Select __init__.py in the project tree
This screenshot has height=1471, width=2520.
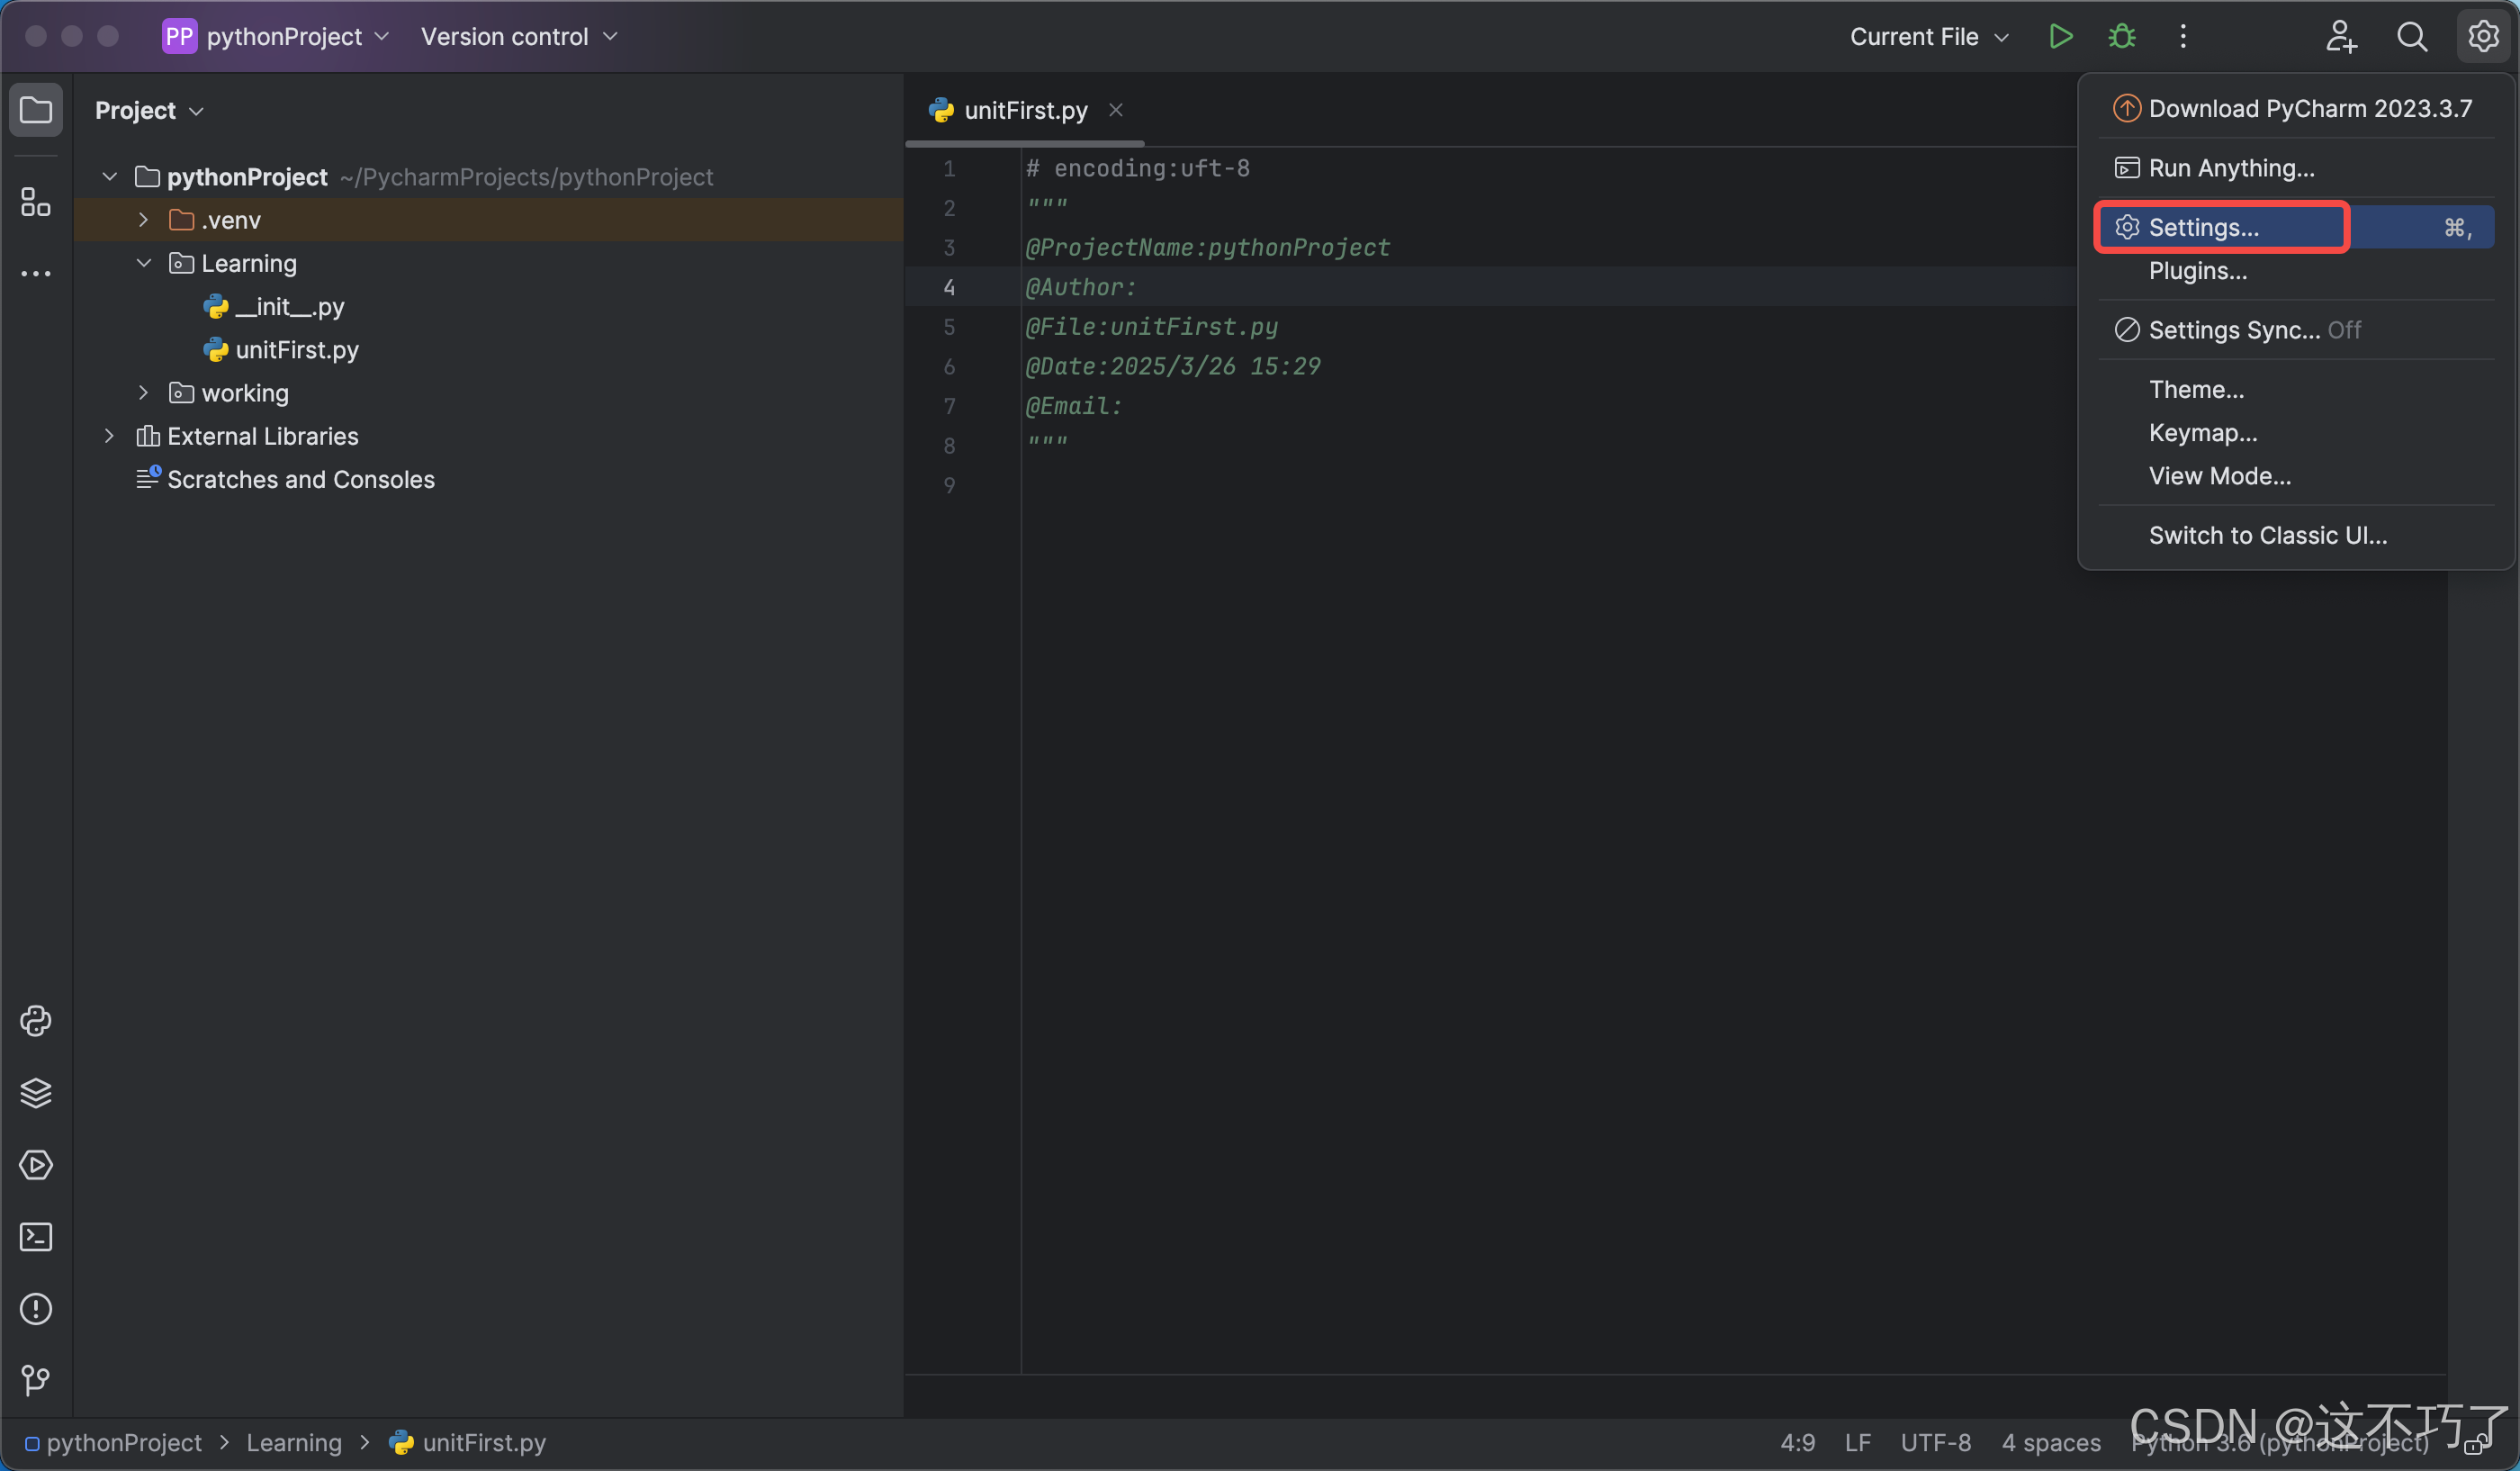[x=289, y=307]
